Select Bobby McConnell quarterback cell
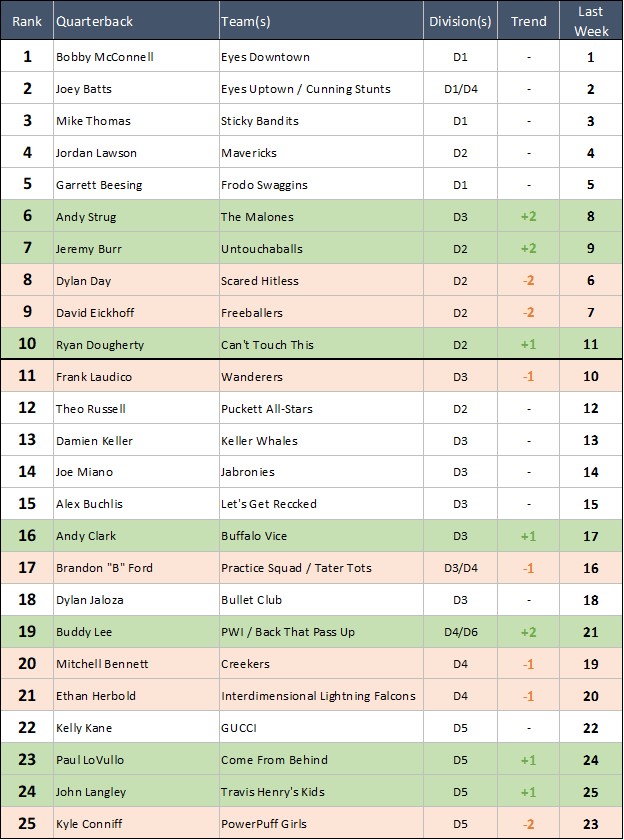The image size is (624, 840). tap(105, 57)
